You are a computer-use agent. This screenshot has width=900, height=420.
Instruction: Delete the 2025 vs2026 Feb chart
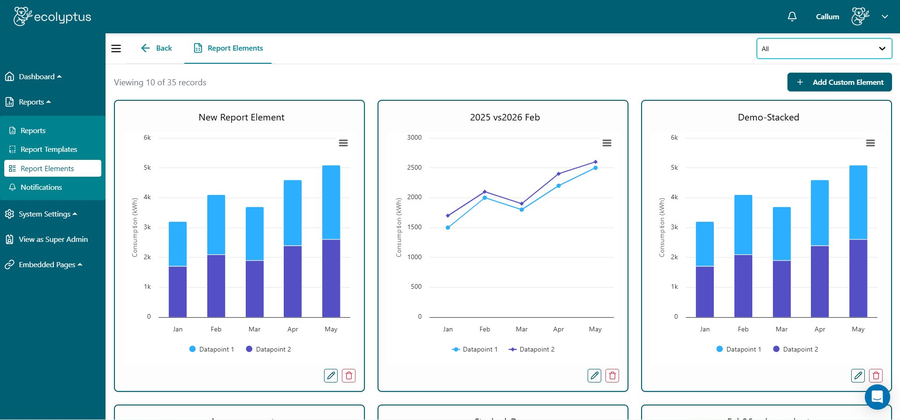[x=612, y=376]
